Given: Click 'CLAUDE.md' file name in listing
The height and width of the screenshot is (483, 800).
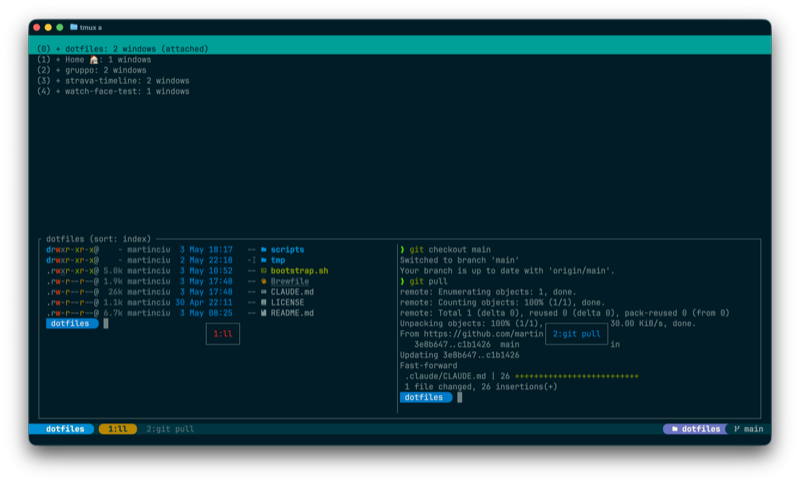Looking at the screenshot, I should click(292, 292).
